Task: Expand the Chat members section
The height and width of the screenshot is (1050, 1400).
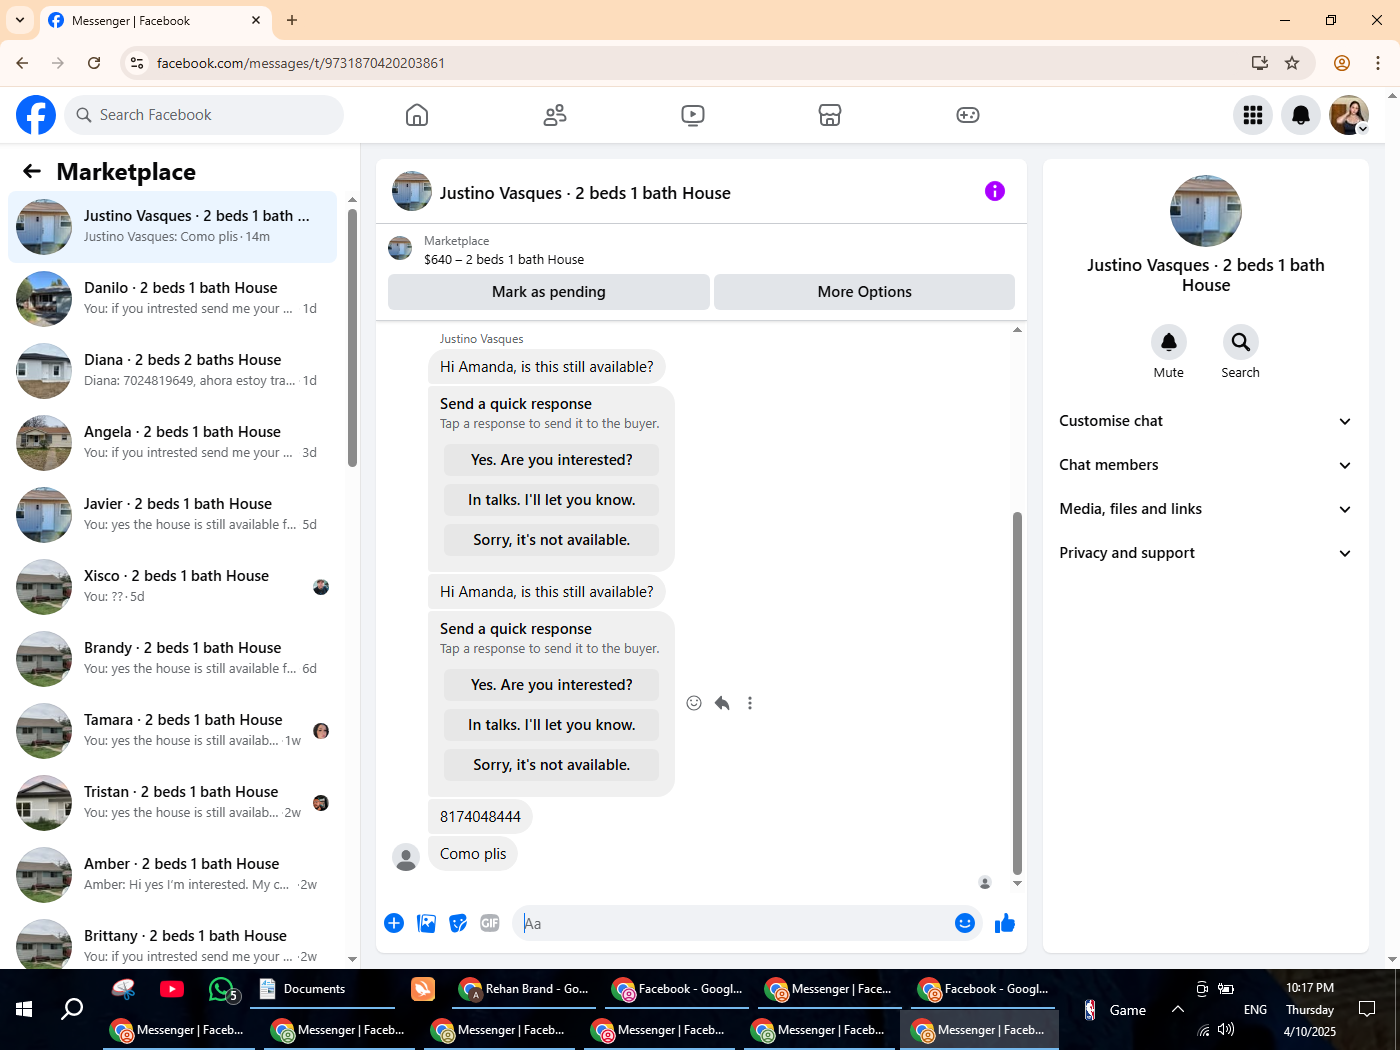Action: tap(1206, 465)
